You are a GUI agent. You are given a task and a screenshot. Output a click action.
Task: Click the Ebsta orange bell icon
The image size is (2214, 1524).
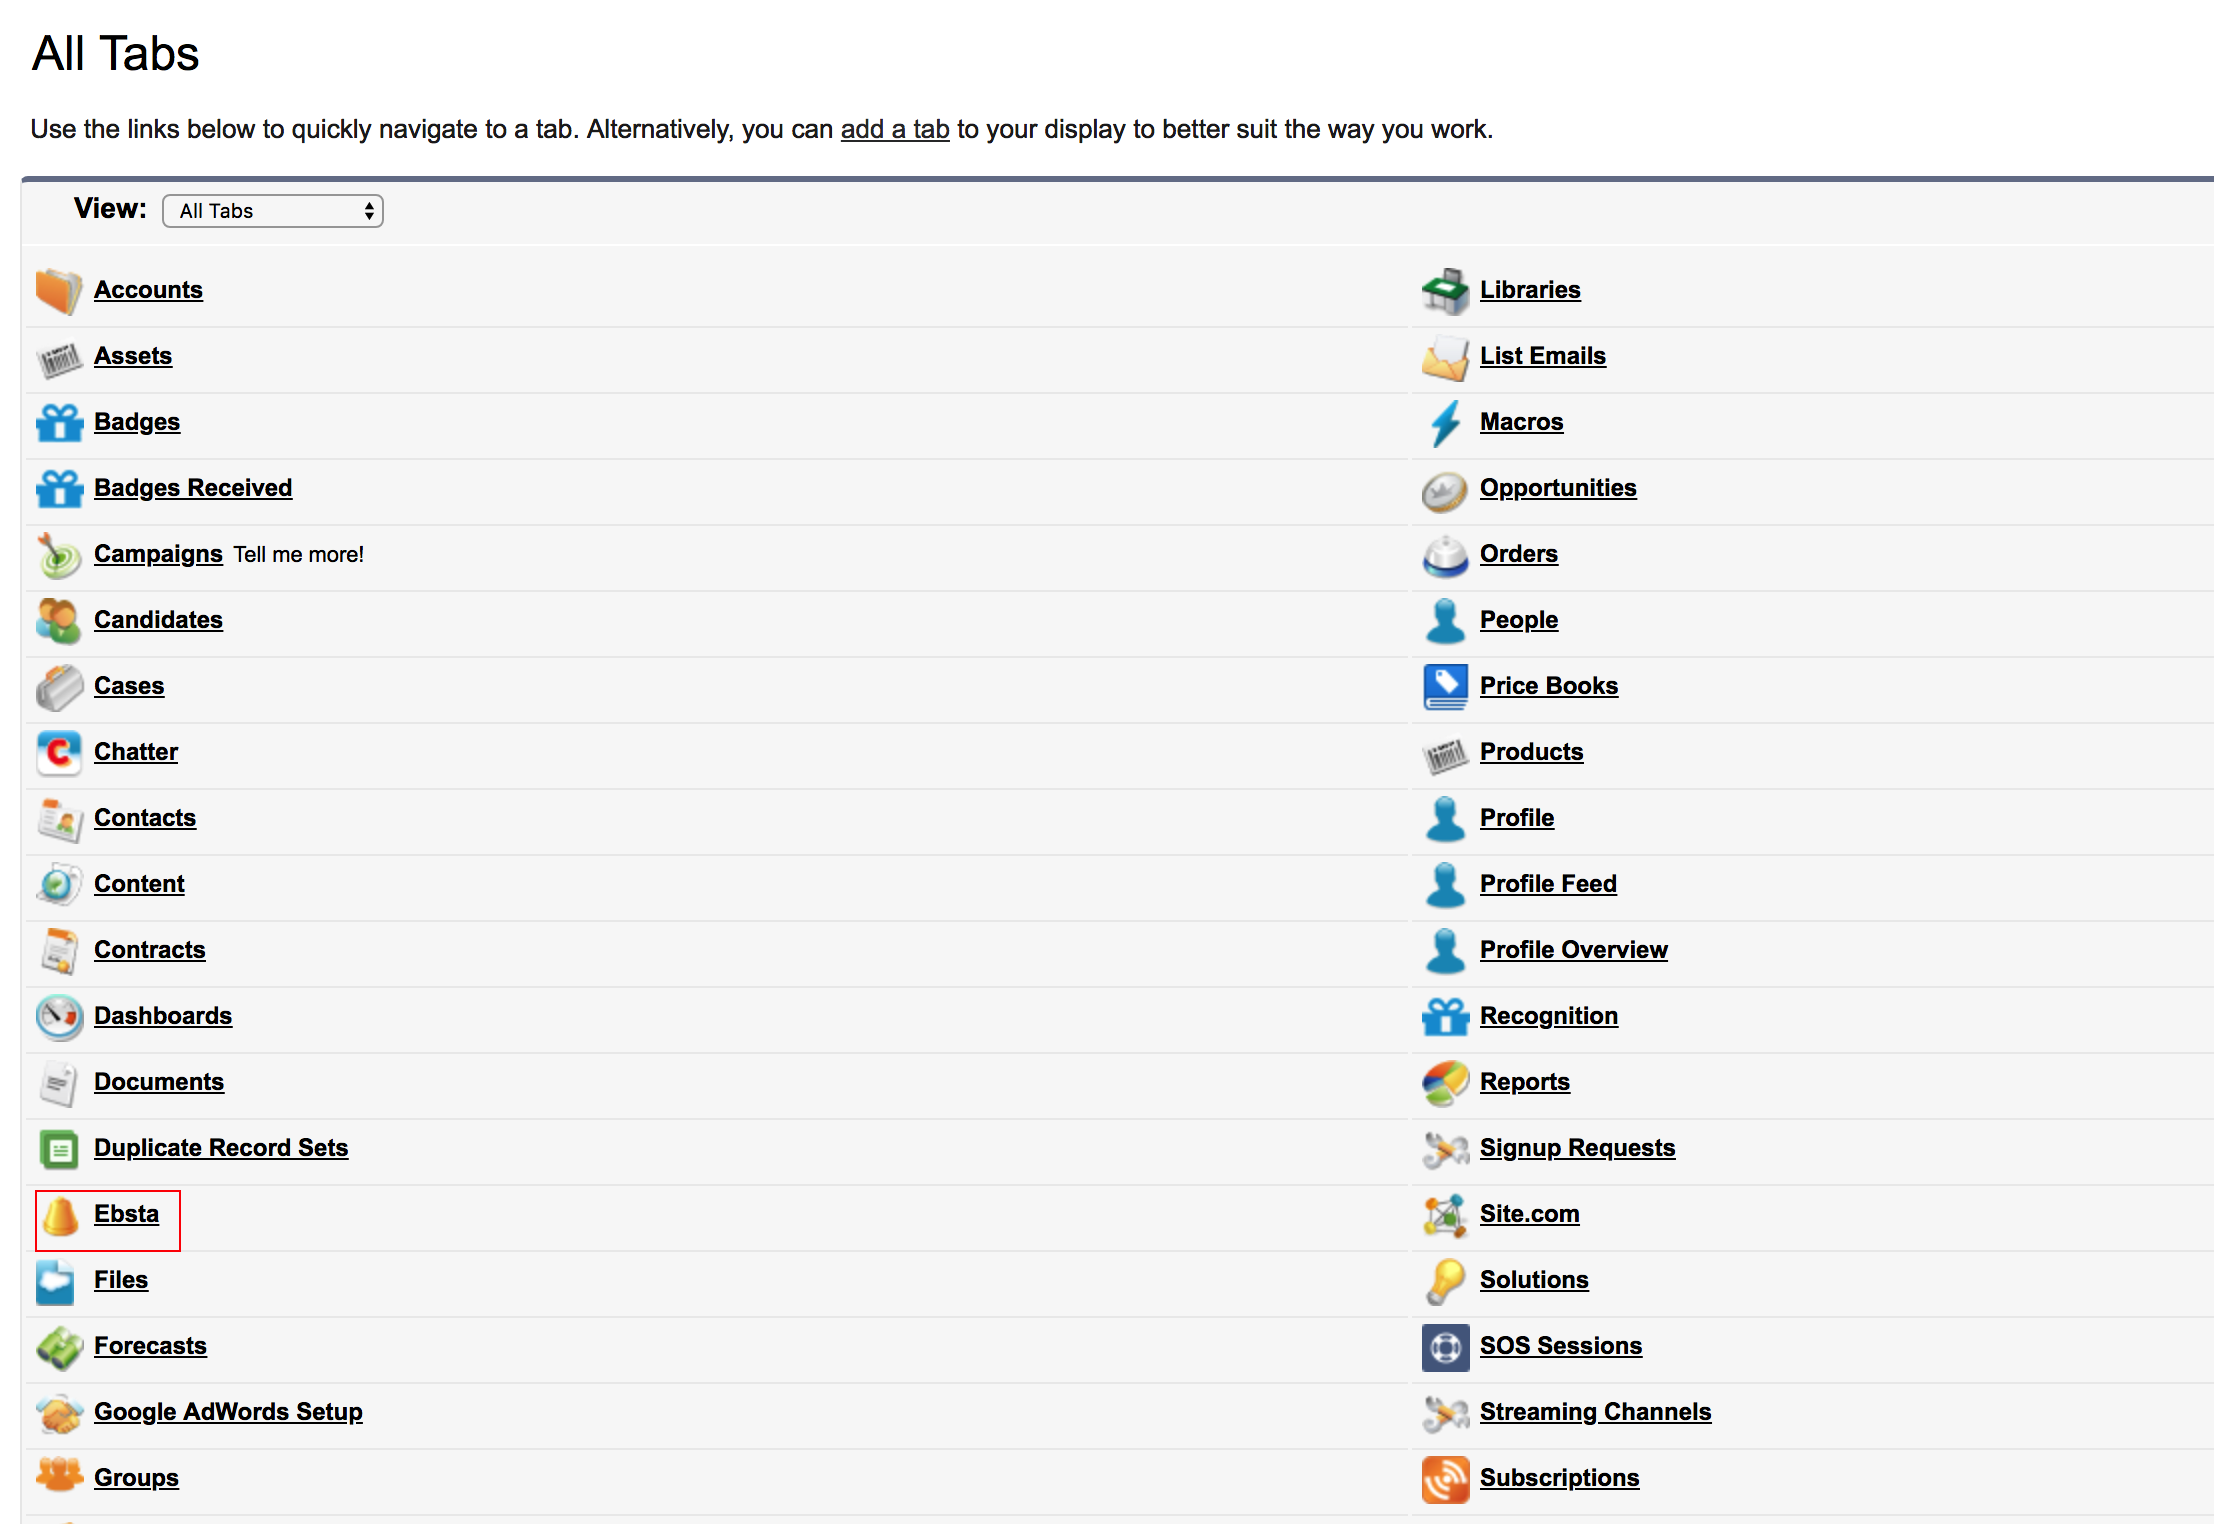click(x=60, y=1216)
